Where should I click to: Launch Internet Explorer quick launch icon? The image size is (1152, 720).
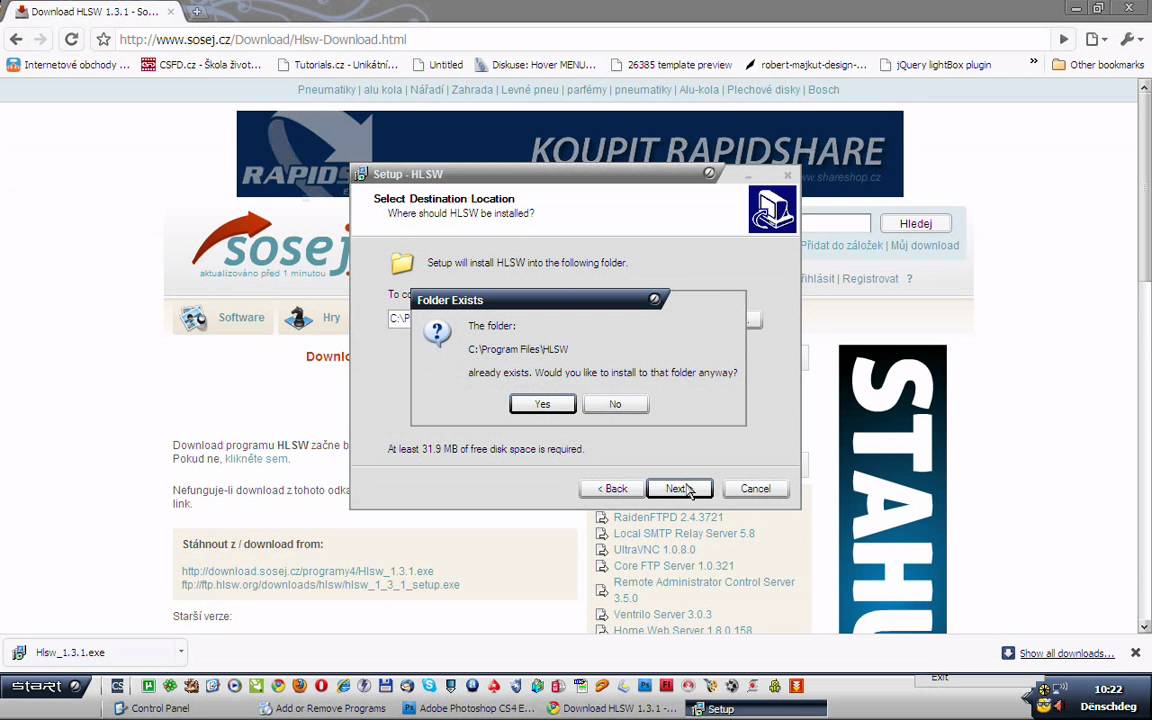point(342,686)
